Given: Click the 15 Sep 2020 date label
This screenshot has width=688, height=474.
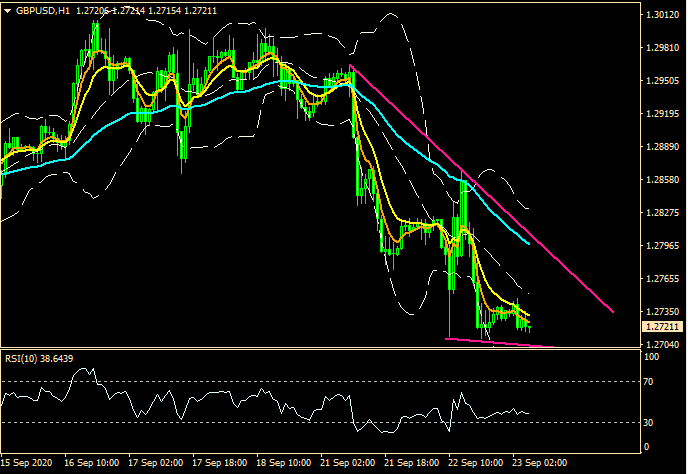Looking at the screenshot, I should coord(27,465).
